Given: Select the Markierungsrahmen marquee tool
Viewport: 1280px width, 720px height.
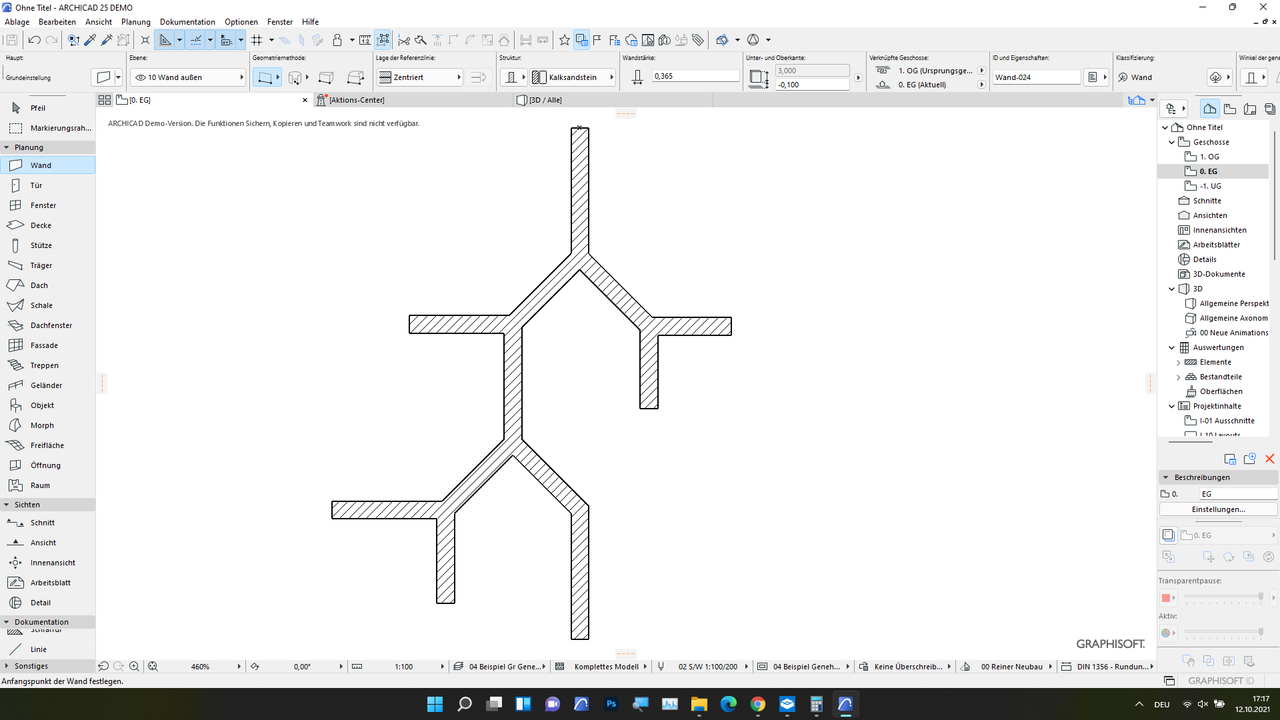Looking at the screenshot, I should [48, 128].
